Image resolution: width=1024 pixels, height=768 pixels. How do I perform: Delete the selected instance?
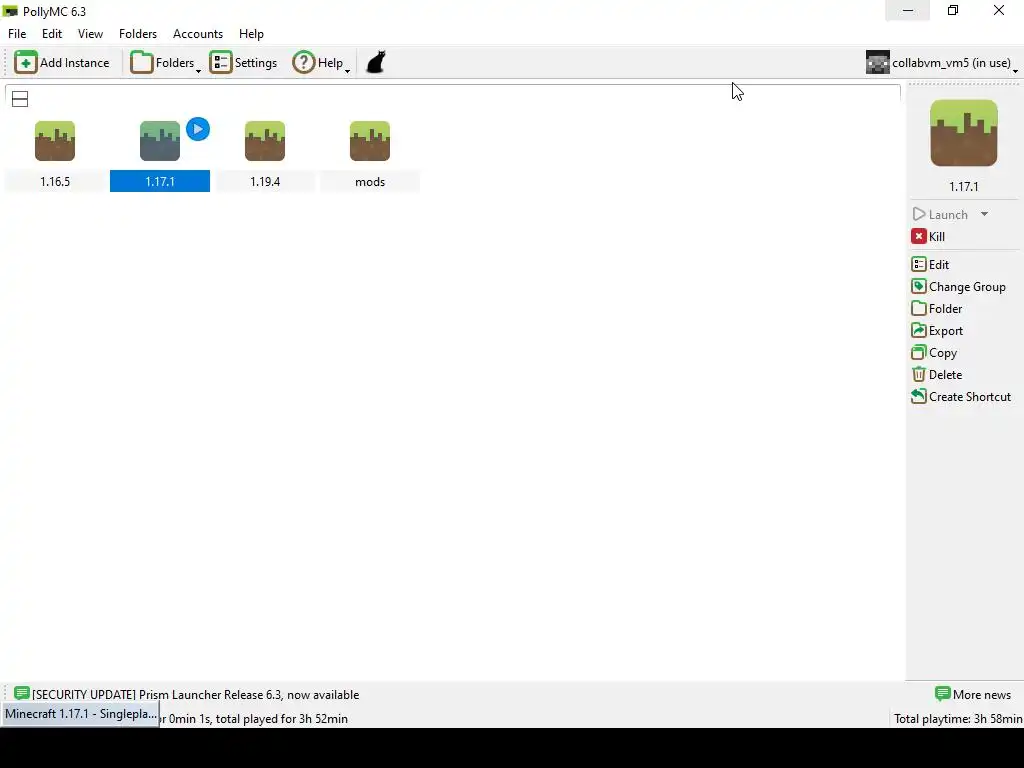click(x=937, y=375)
